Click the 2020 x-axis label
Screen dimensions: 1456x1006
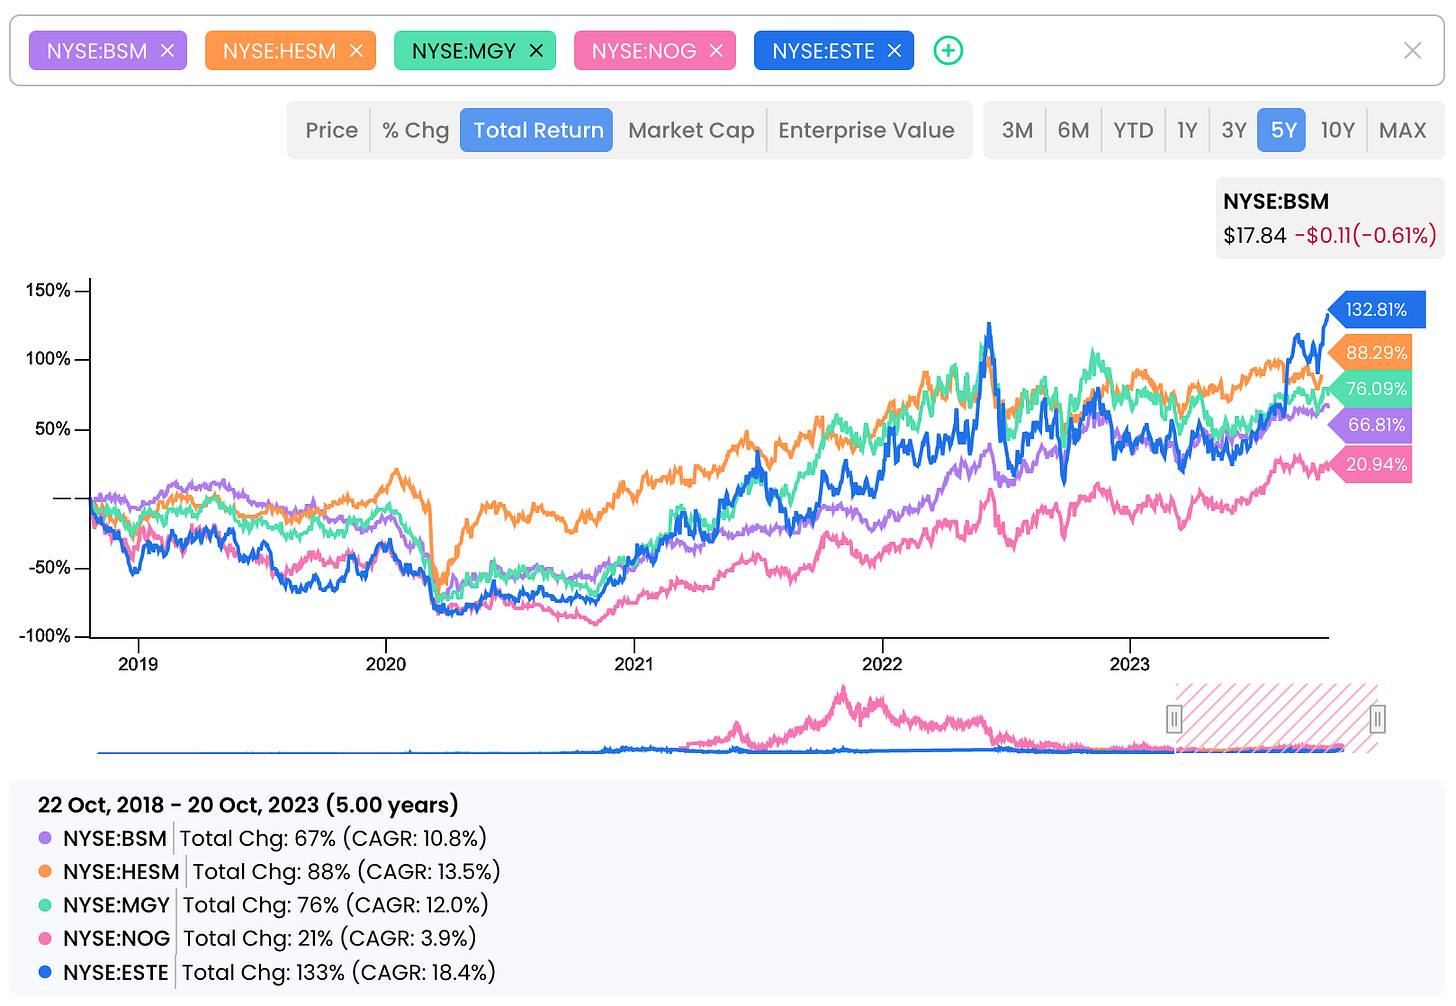(386, 664)
